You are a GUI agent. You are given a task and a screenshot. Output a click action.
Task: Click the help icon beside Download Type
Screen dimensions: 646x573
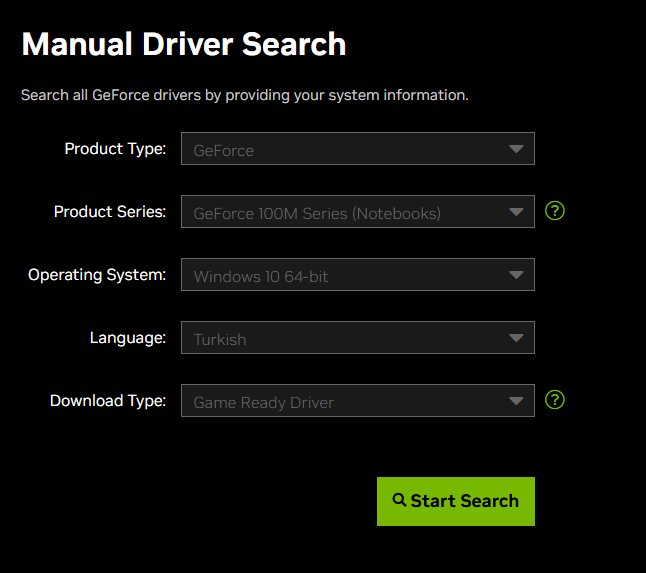(x=555, y=400)
